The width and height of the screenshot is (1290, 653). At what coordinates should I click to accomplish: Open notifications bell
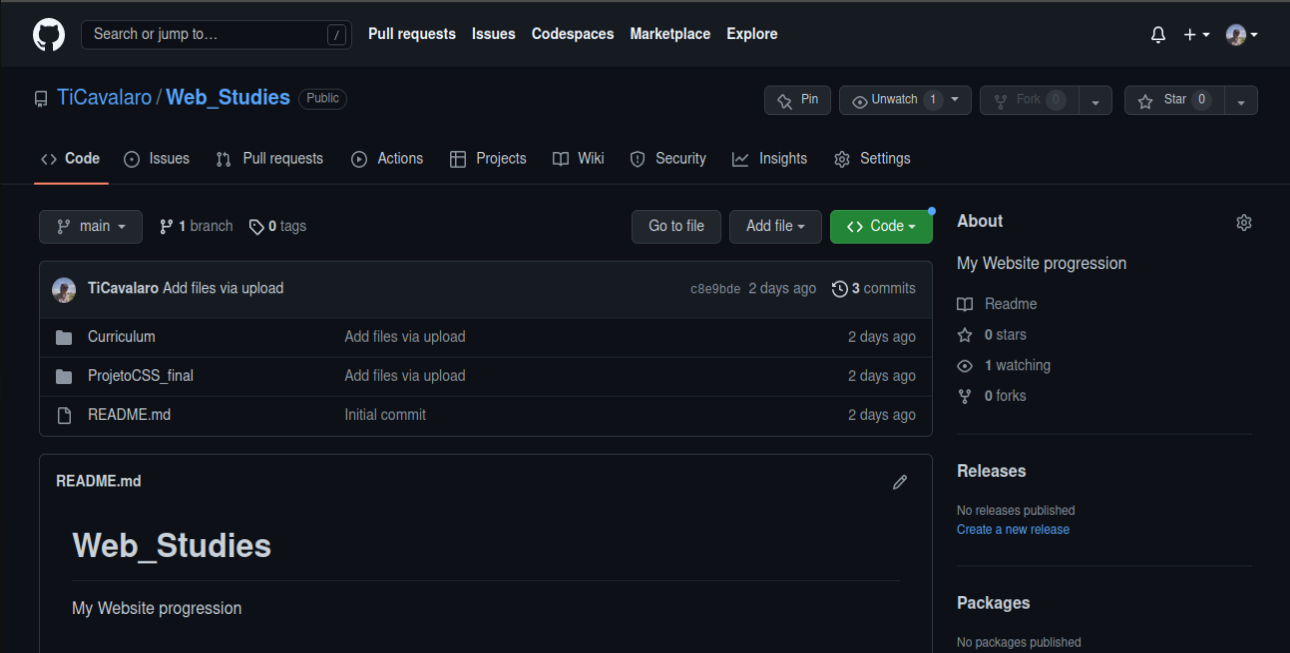click(1158, 34)
